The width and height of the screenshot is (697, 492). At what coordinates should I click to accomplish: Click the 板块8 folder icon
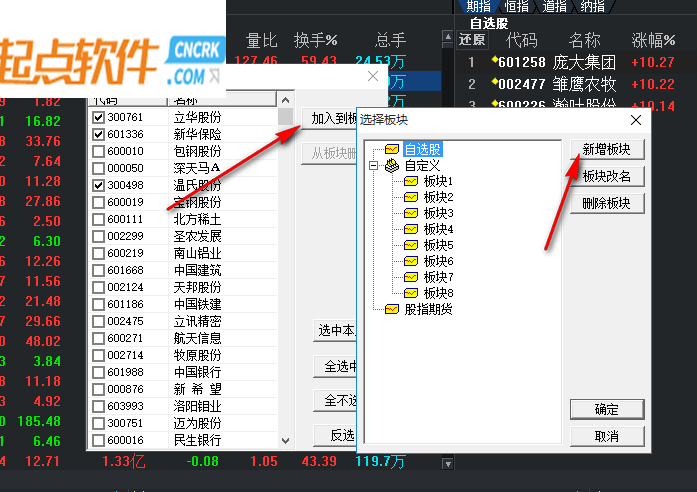click(411, 293)
